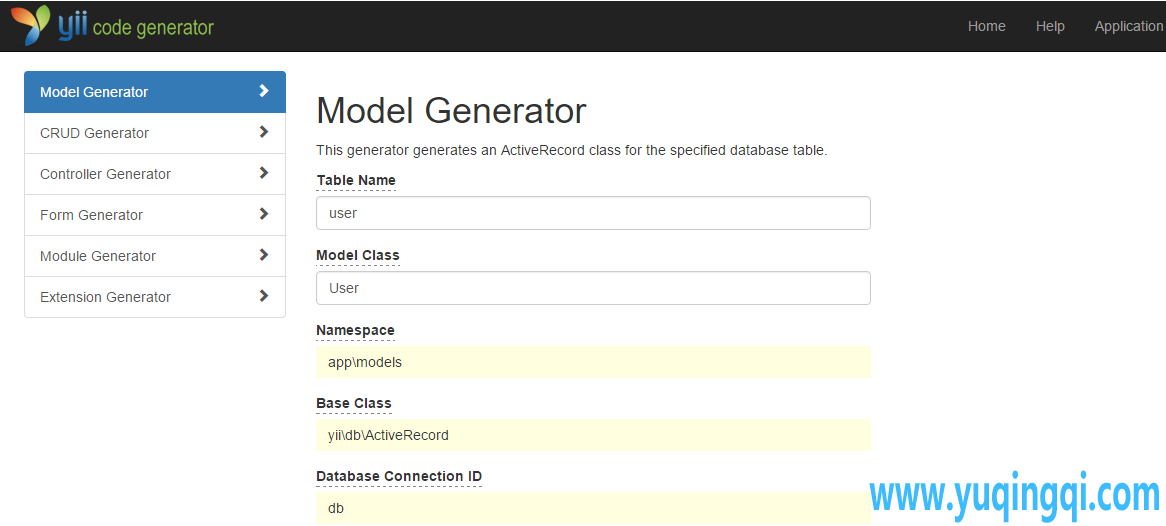Open Extension Generator from the sidebar list
This screenshot has height=526, width=1166.
click(105, 297)
